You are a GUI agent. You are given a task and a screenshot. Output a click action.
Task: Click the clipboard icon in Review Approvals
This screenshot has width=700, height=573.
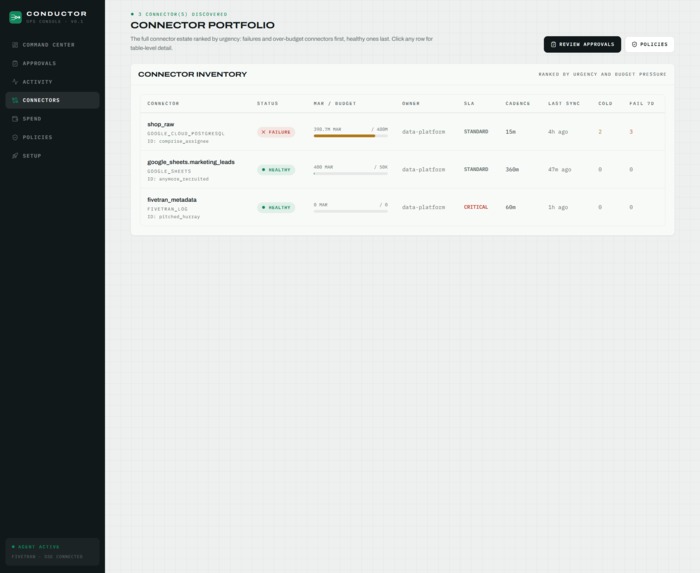pos(554,45)
